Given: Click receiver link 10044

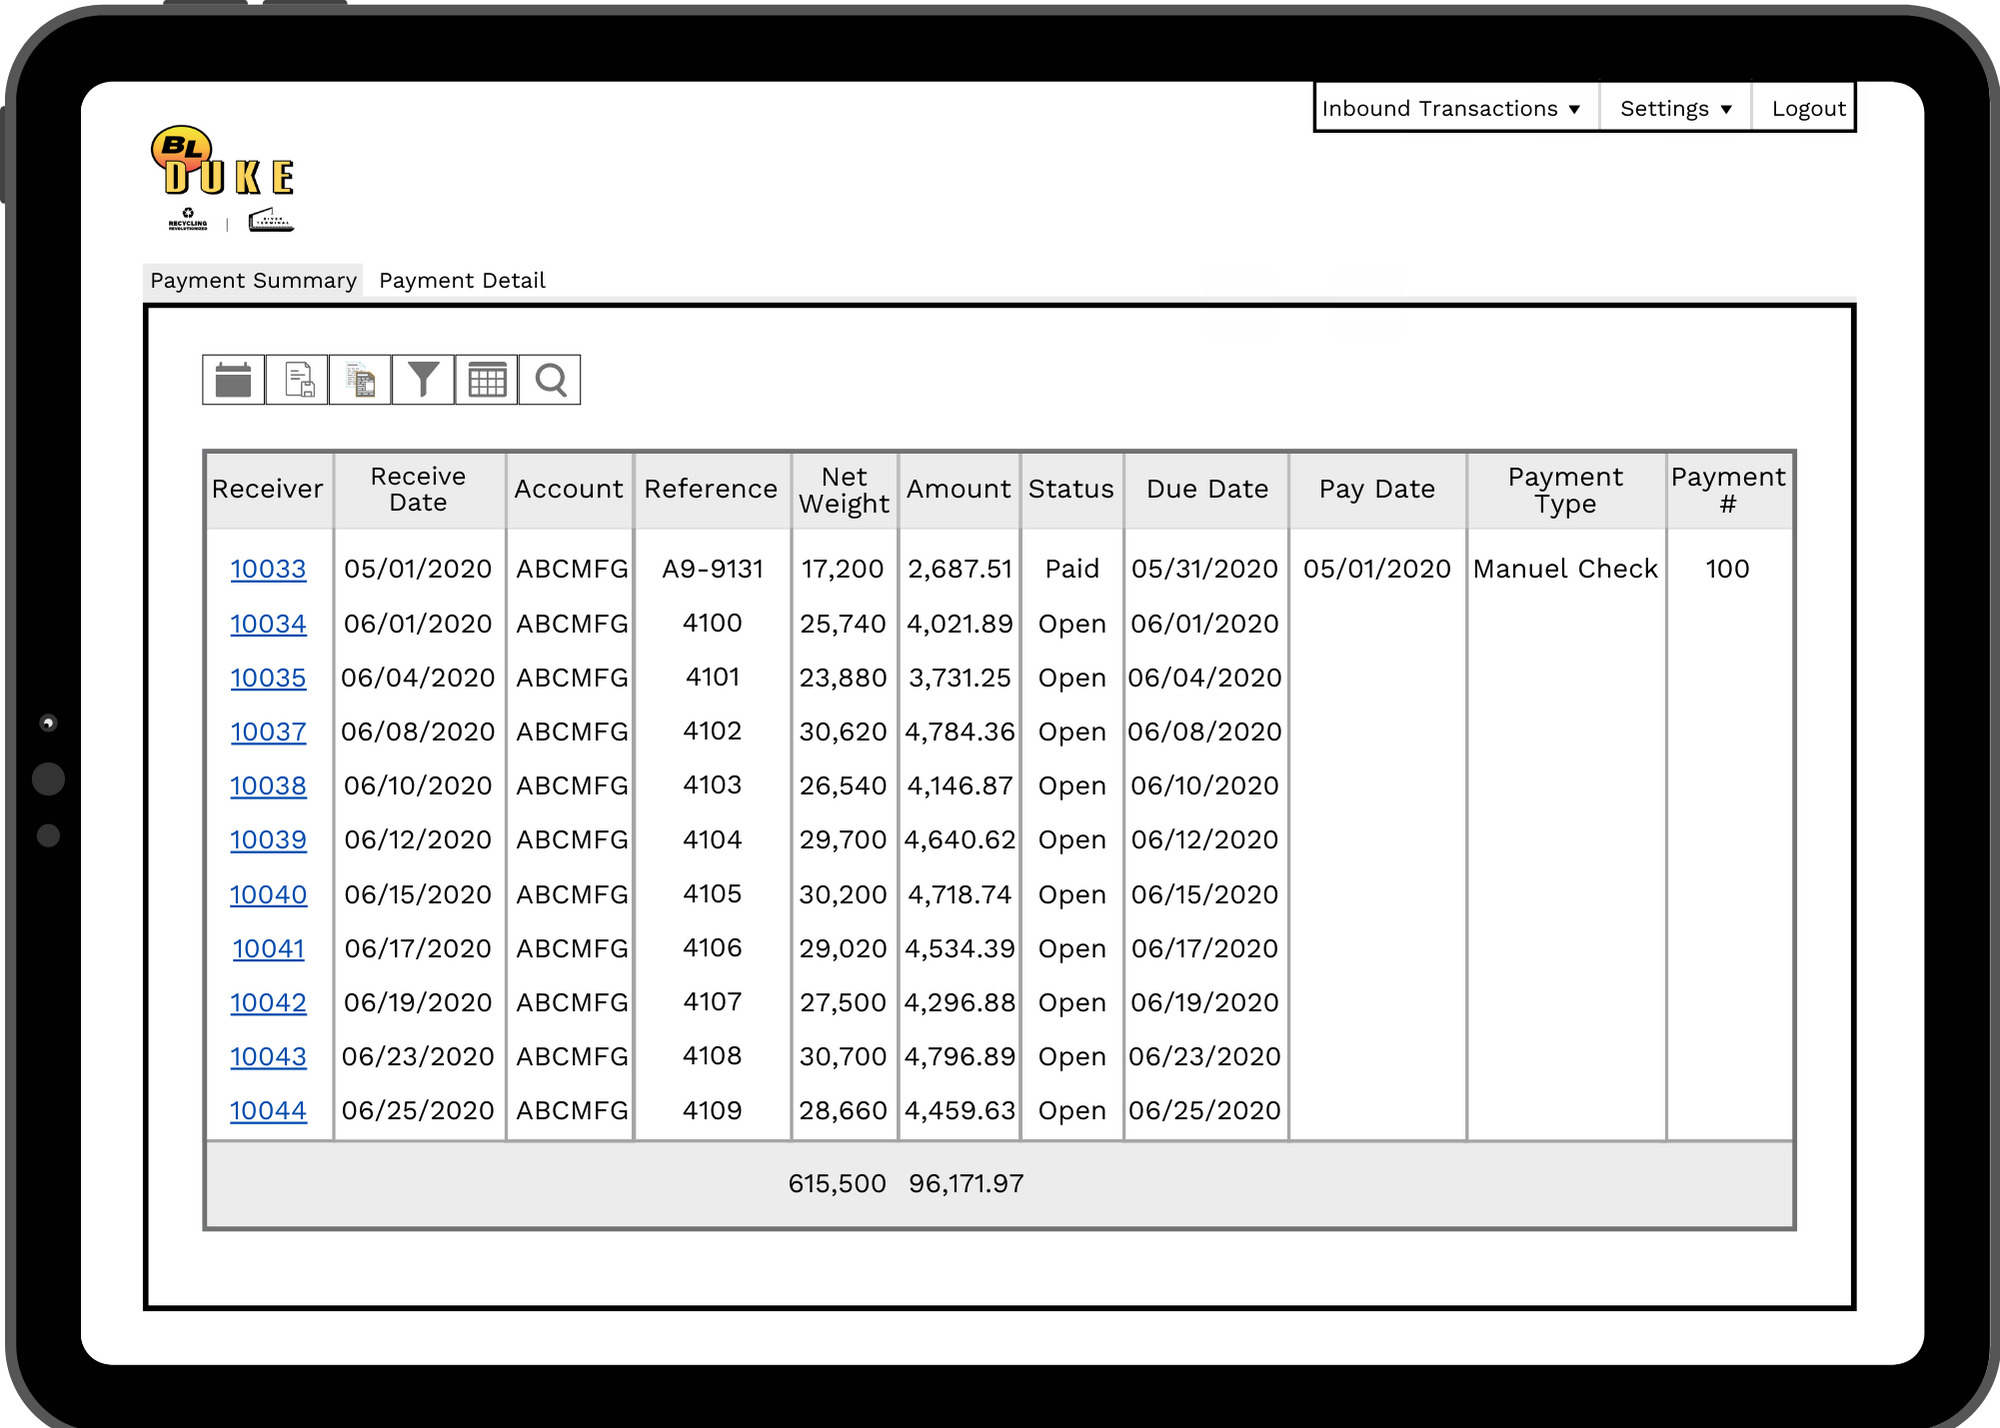Looking at the screenshot, I should [267, 1110].
